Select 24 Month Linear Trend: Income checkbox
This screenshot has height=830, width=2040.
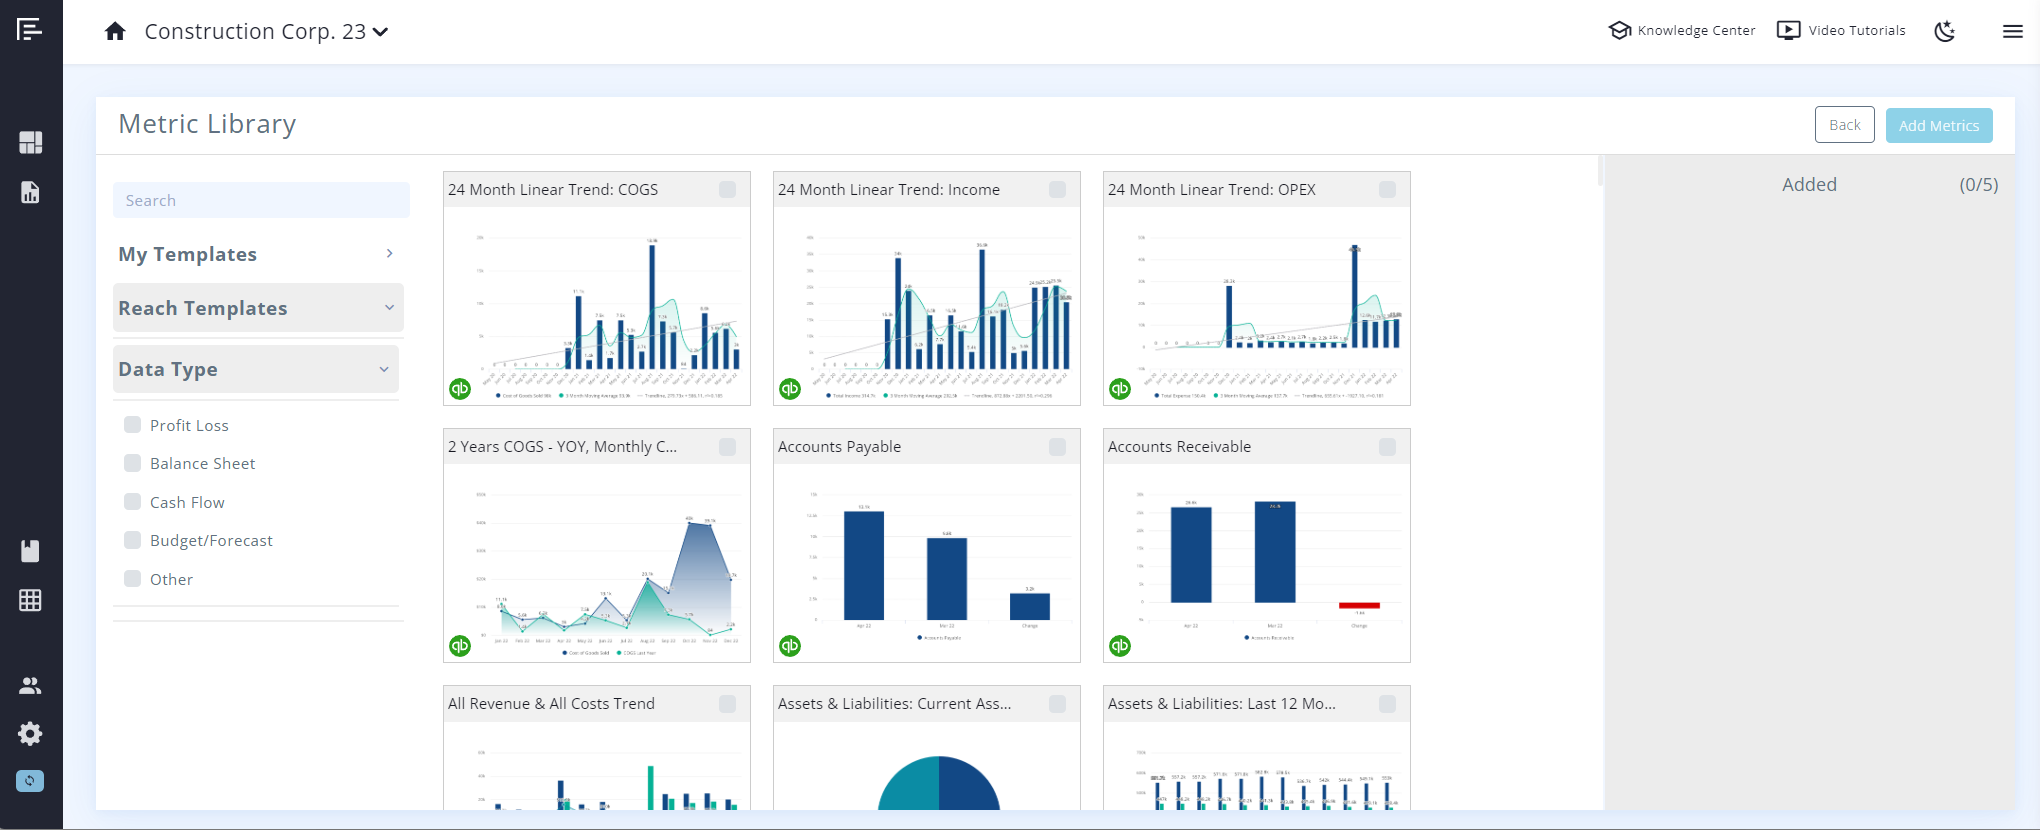click(1057, 189)
